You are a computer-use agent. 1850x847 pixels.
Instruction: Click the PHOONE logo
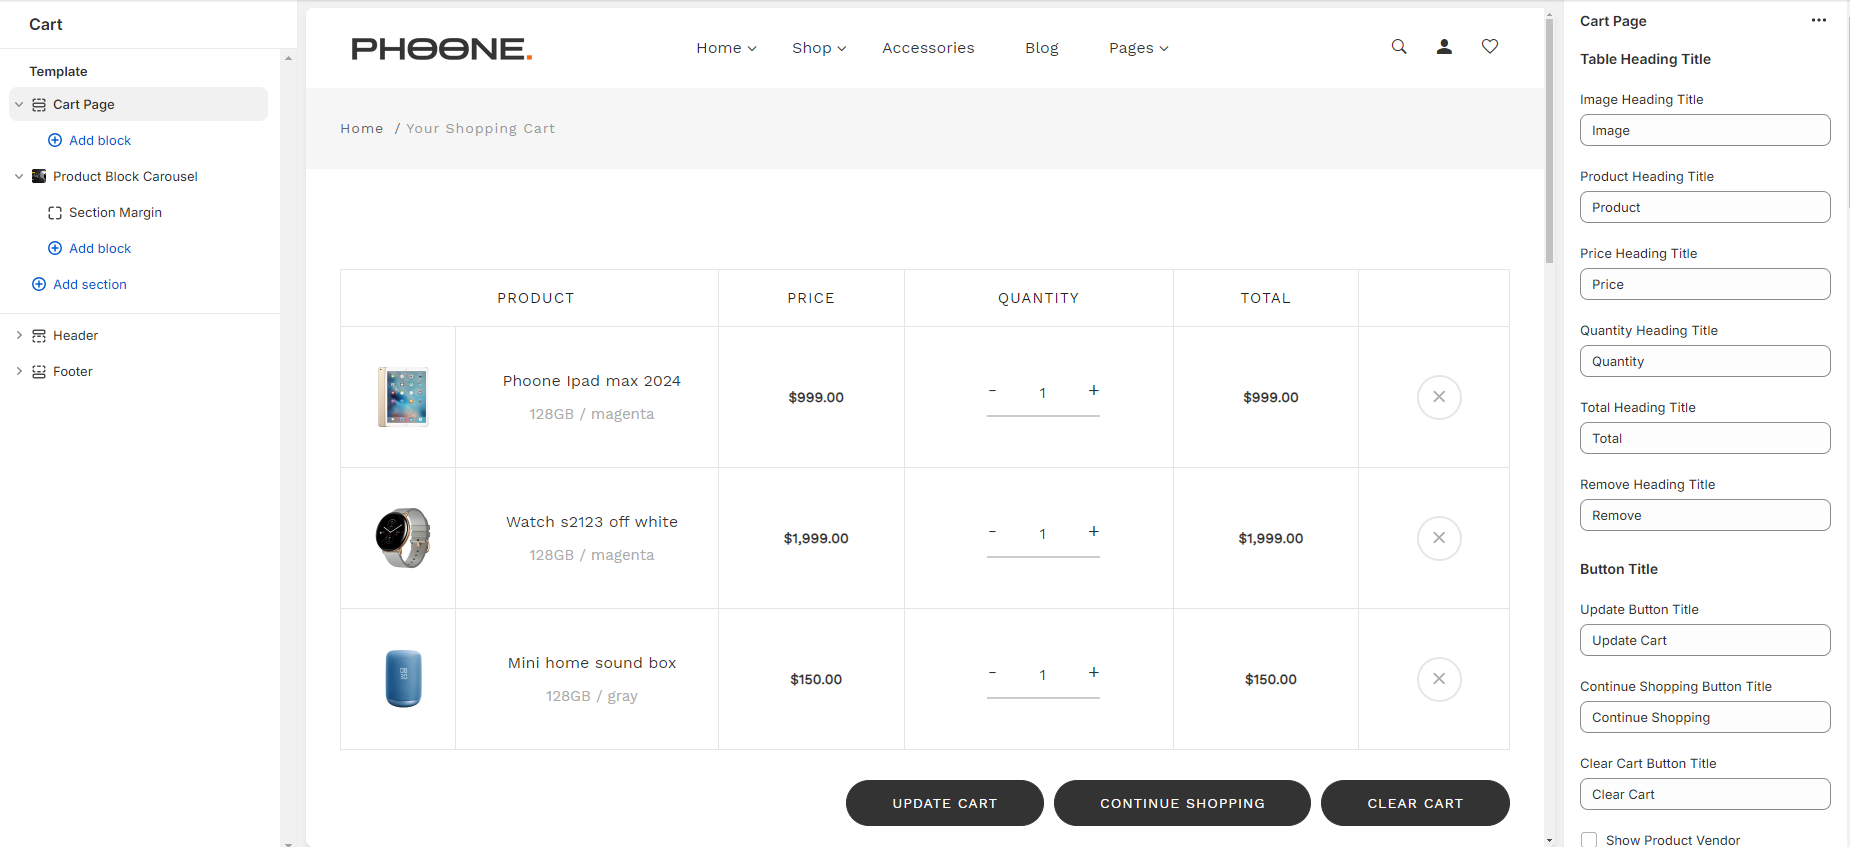click(x=441, y=48)
